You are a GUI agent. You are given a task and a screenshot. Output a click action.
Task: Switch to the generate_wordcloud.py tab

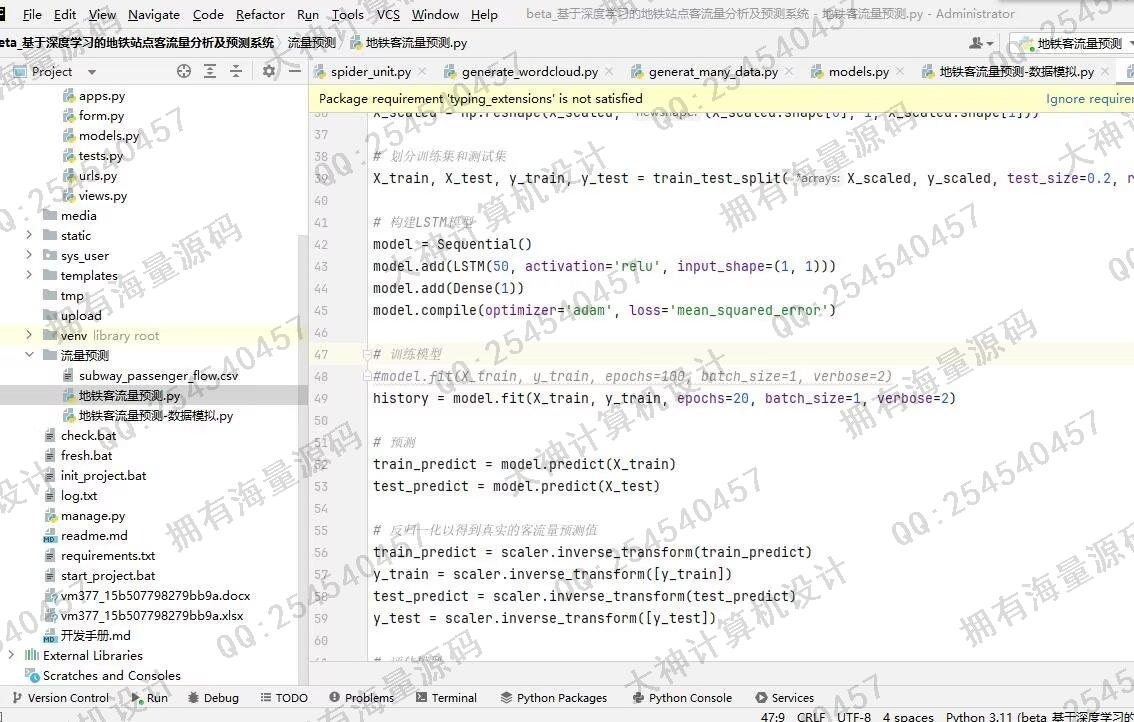point(529,72)
